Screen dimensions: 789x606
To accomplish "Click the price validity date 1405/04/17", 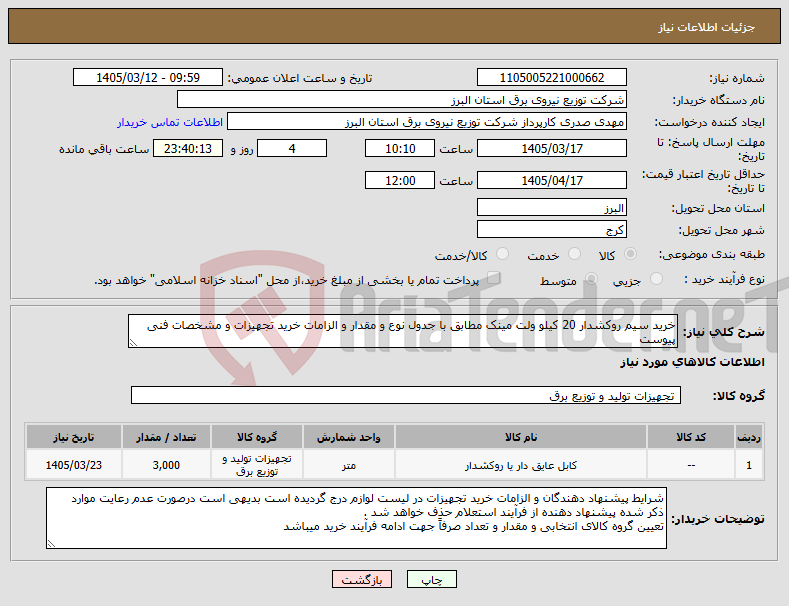I will coord(551,180).
